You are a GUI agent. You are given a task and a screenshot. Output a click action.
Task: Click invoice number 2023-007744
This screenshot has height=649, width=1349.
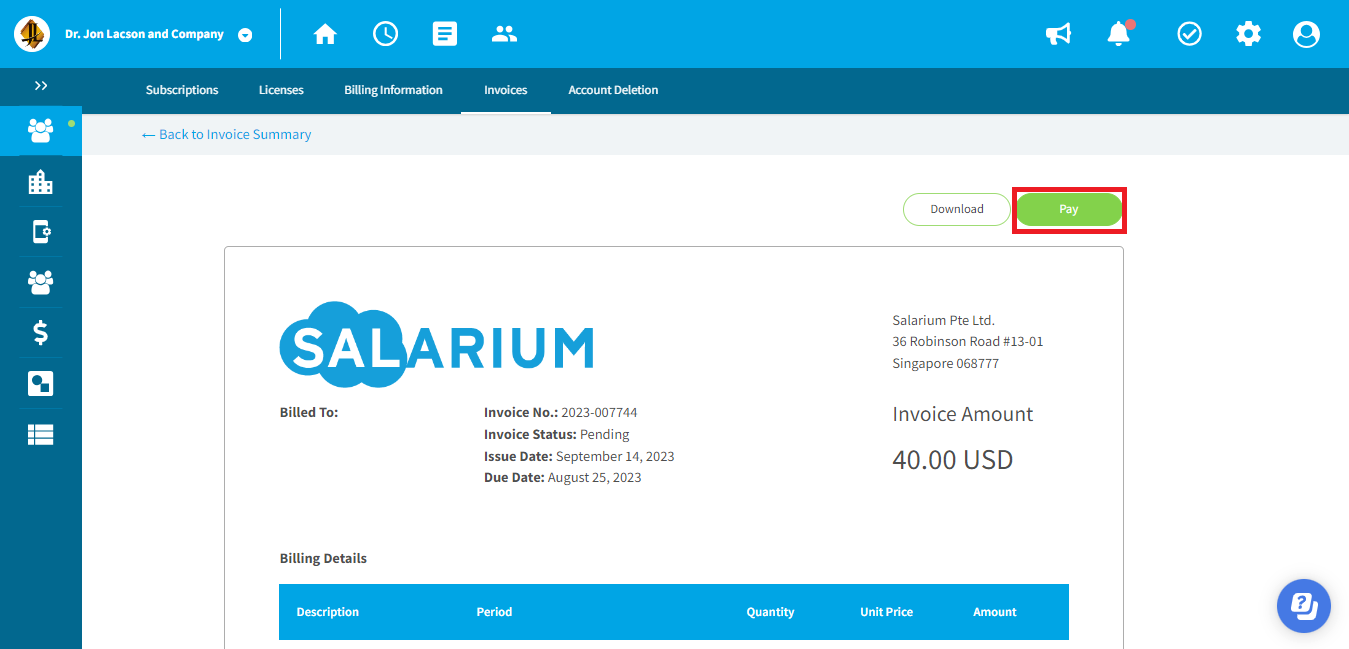(599, 412)
